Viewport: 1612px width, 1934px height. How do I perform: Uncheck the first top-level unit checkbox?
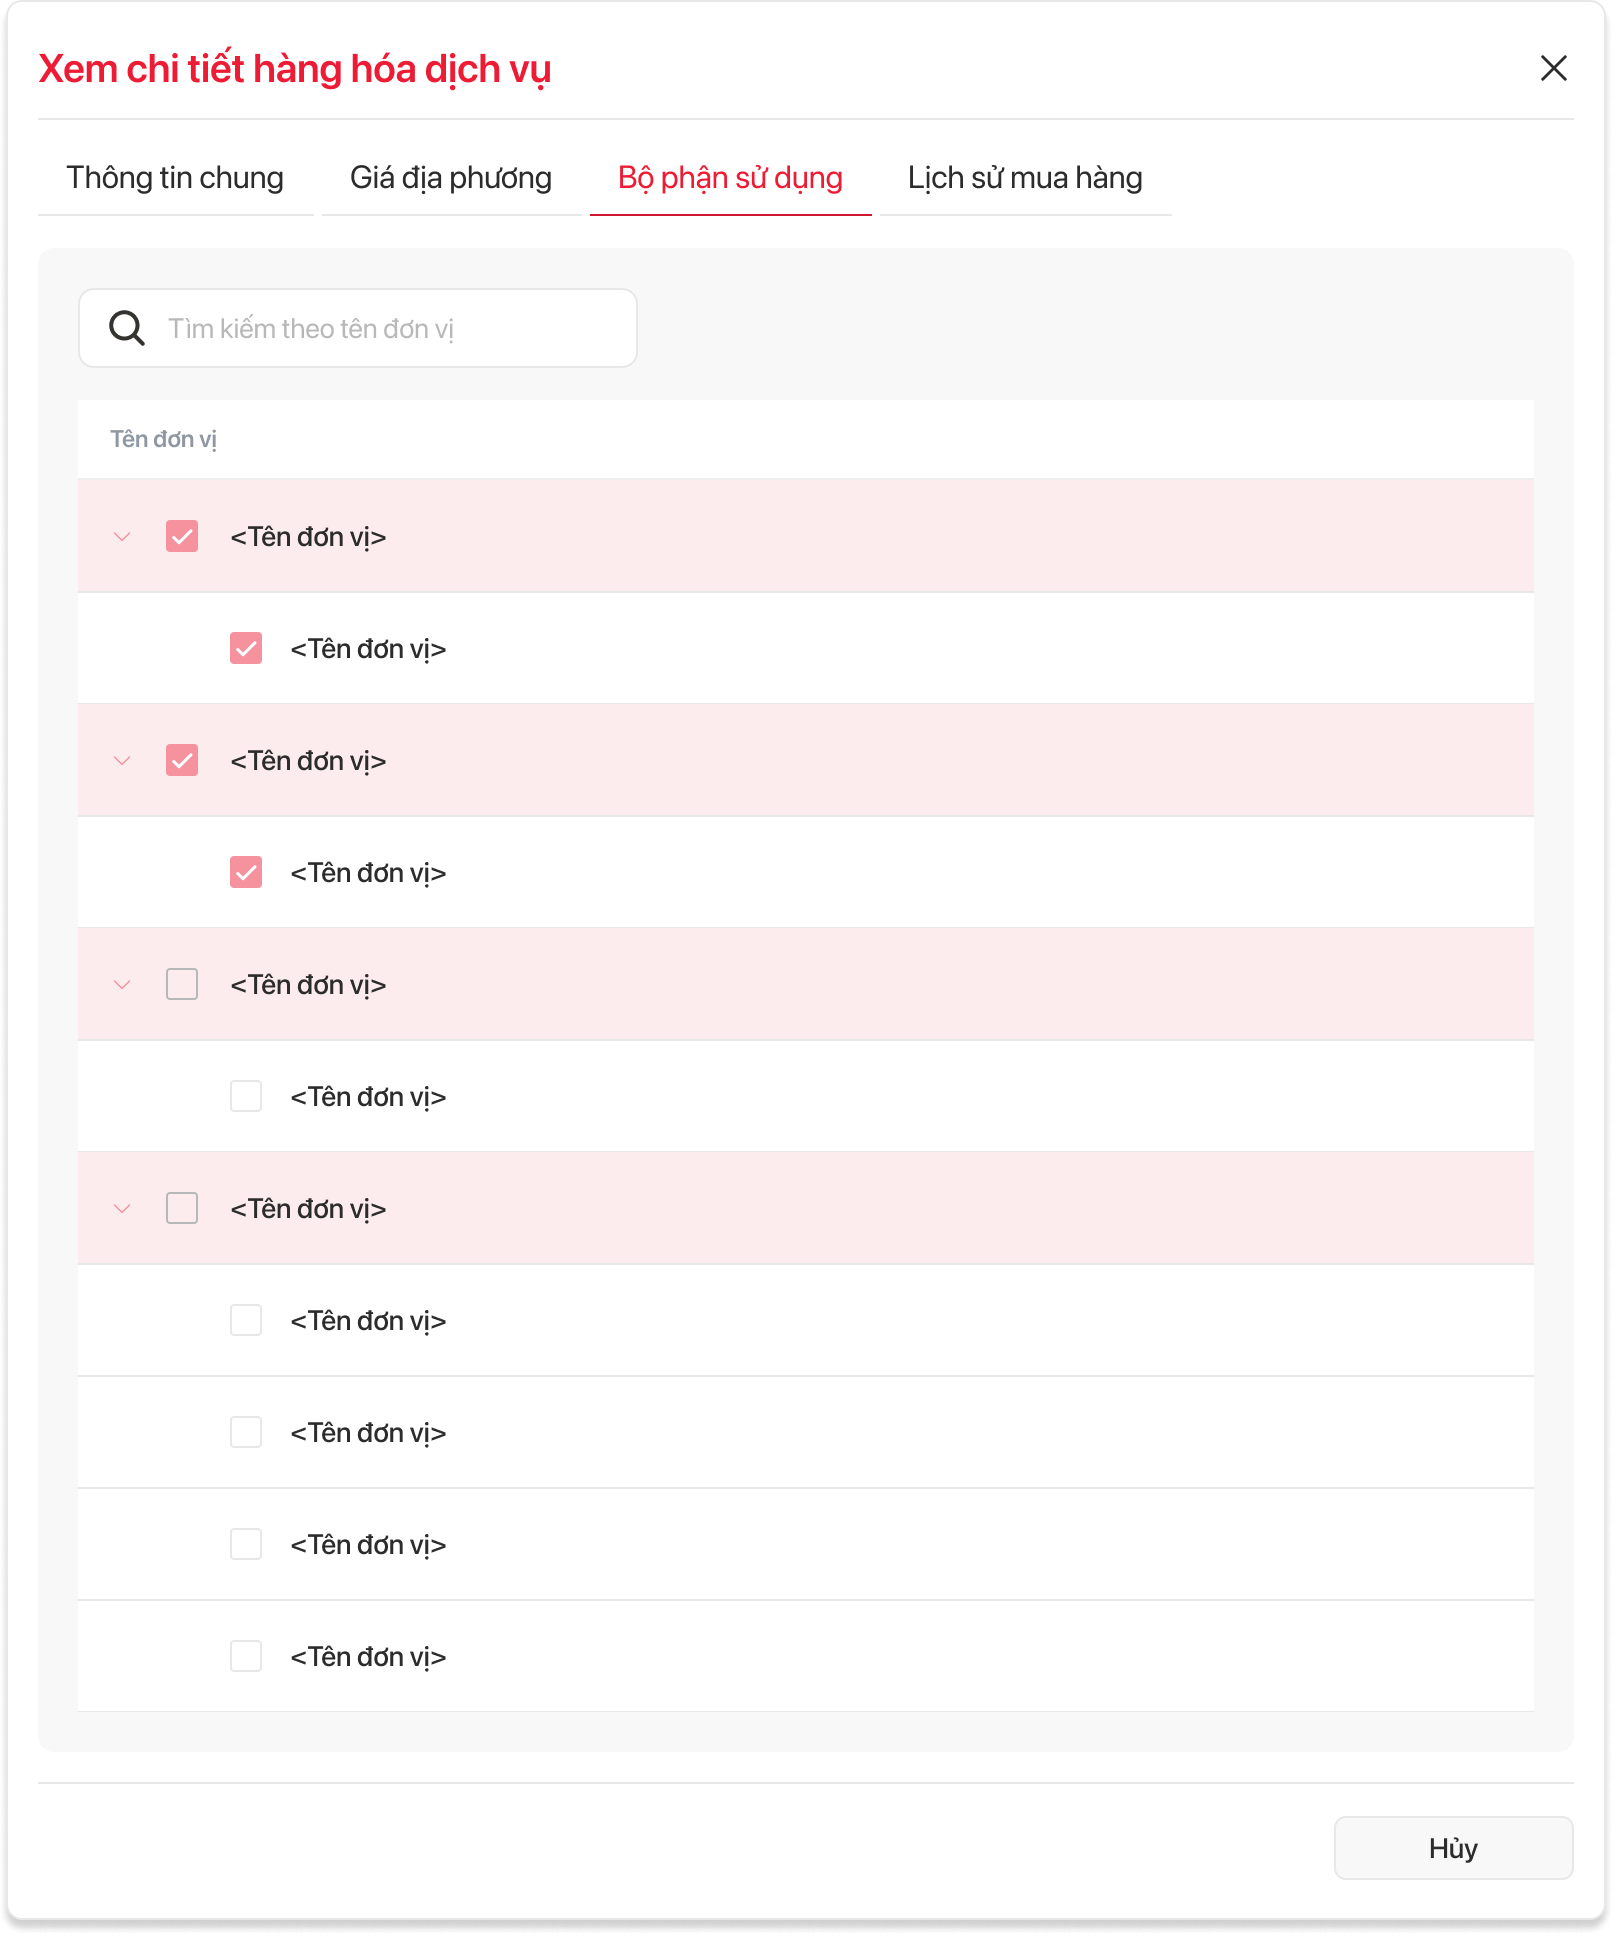pos(182,537)
